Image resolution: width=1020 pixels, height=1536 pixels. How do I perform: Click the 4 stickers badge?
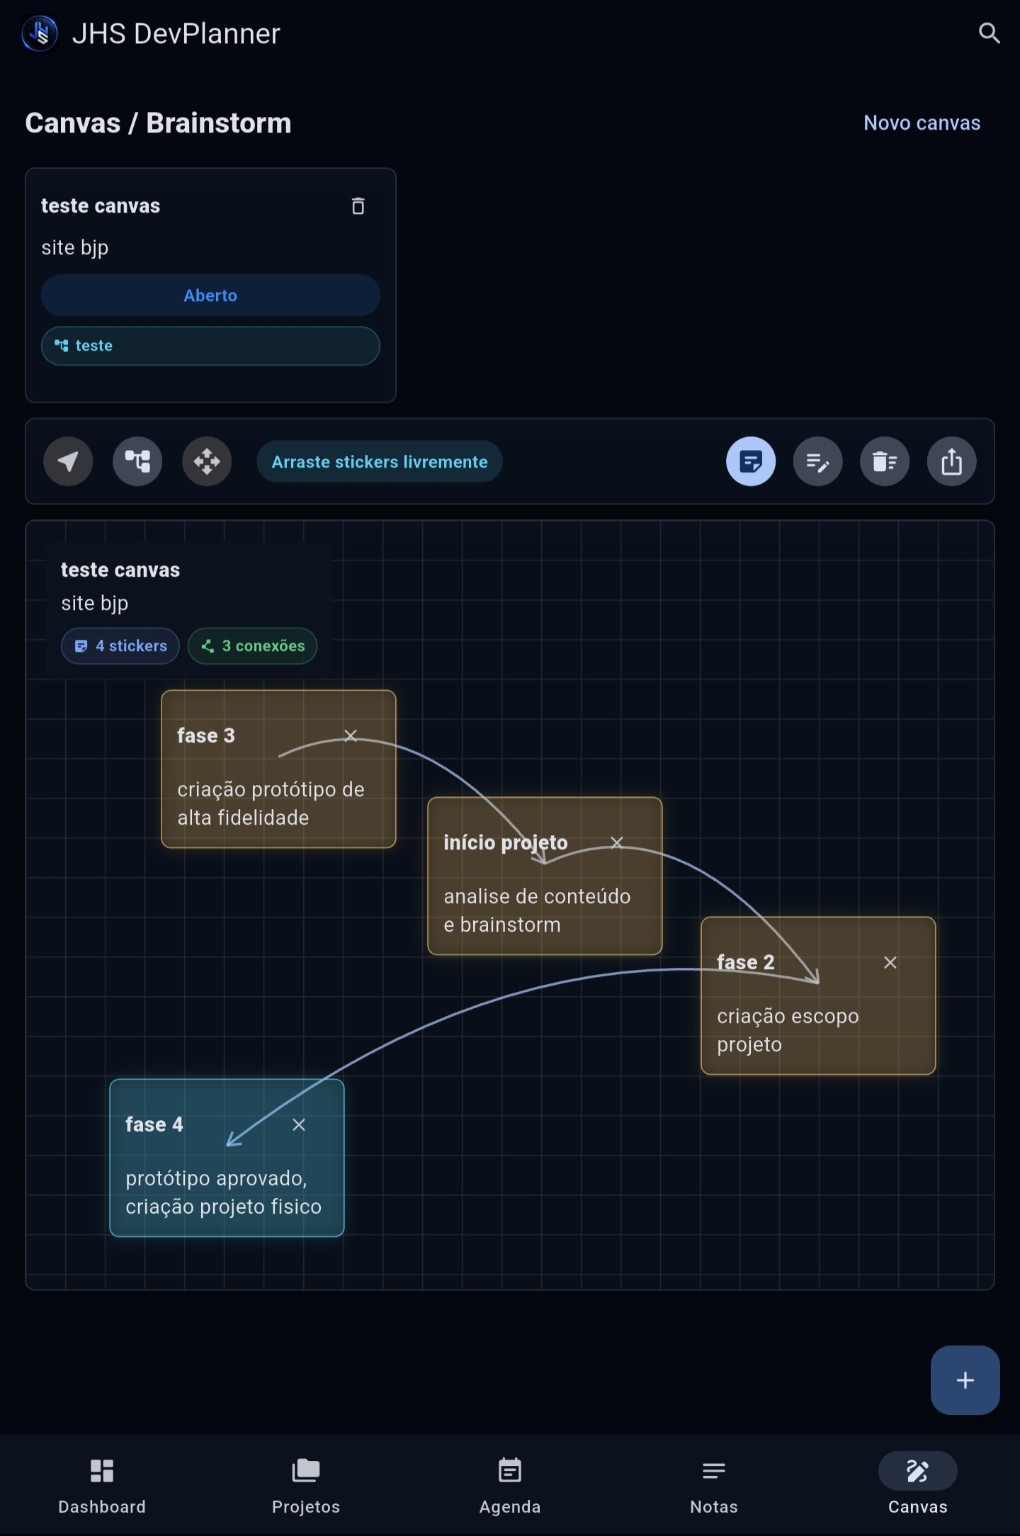coord(120,646)
